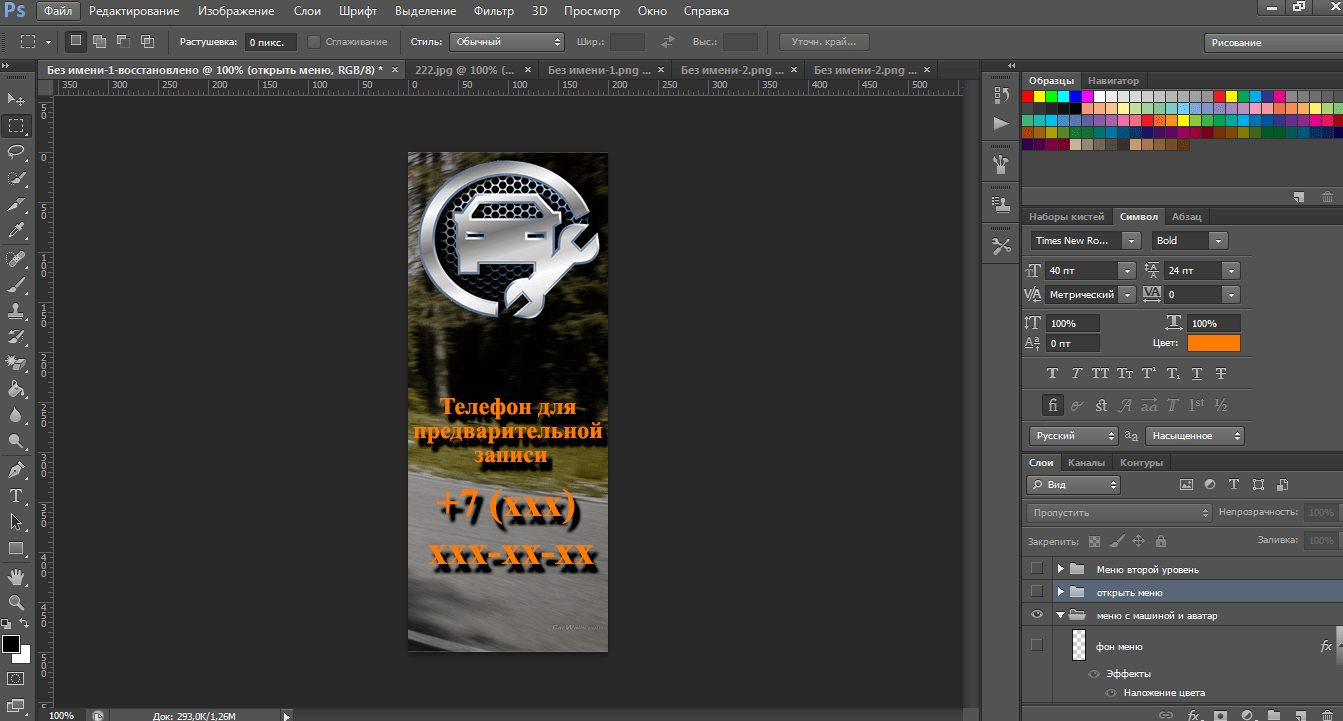Click the 'Растушевка' pixel input field
Screen dimensions: 1343x721
click(270, 42)
